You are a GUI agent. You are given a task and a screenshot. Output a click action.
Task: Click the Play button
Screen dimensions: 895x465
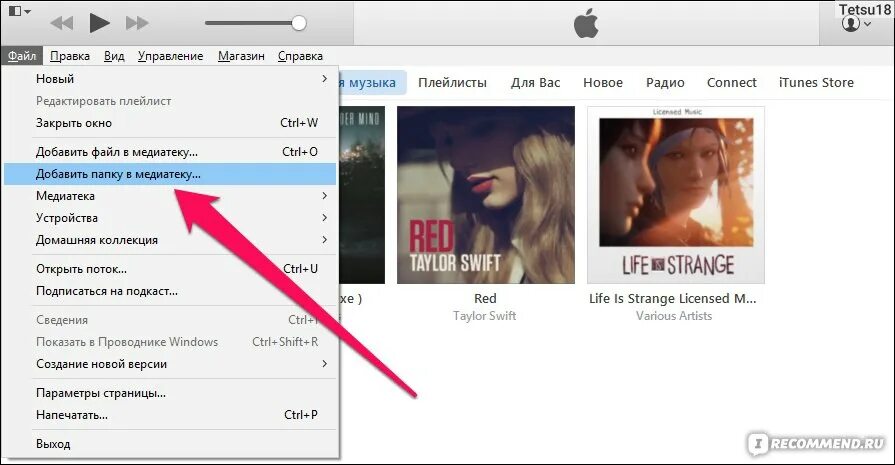click(99, 23)
